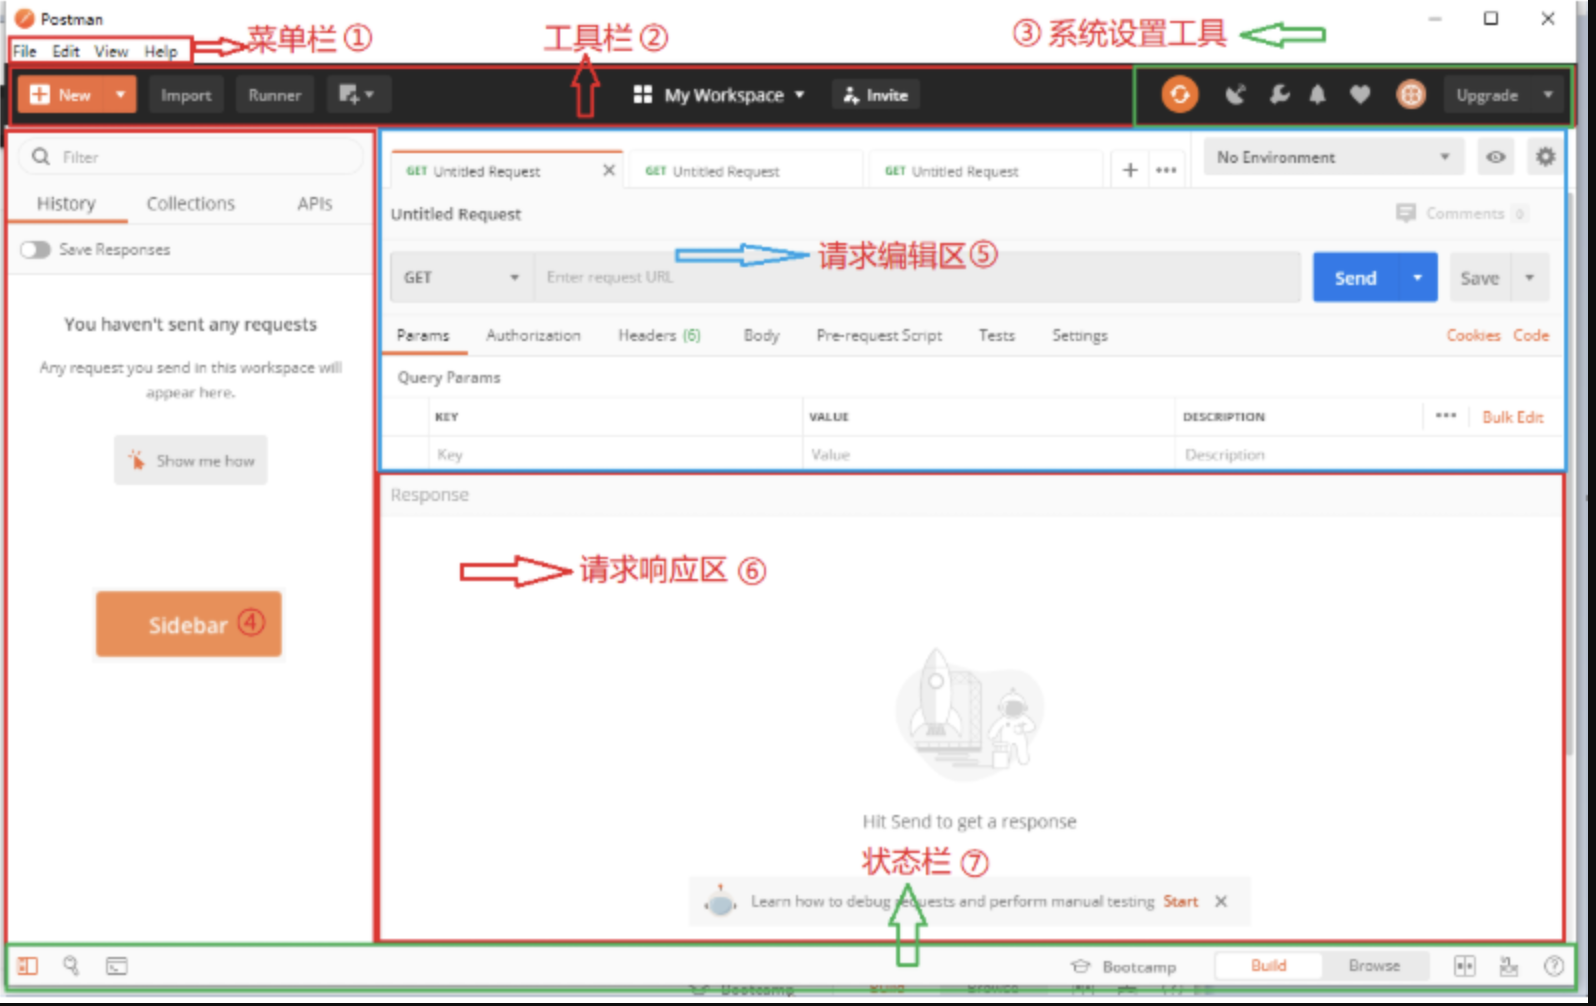1596x1006 pixels.
Task: Open the user avatar icon
Action: click(x=1411, y=95)
